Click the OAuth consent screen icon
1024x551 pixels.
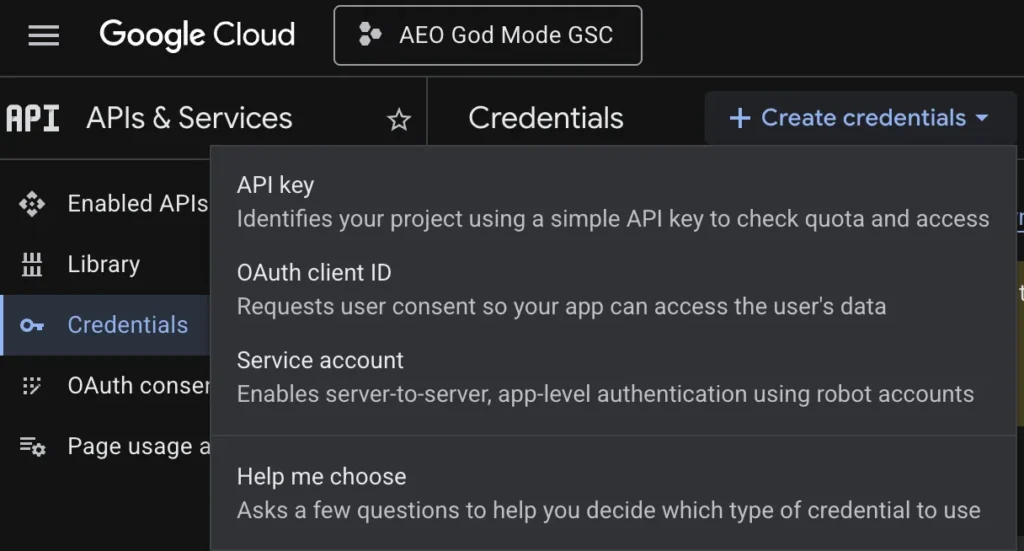pyautogui.click(x=32, y=386)
